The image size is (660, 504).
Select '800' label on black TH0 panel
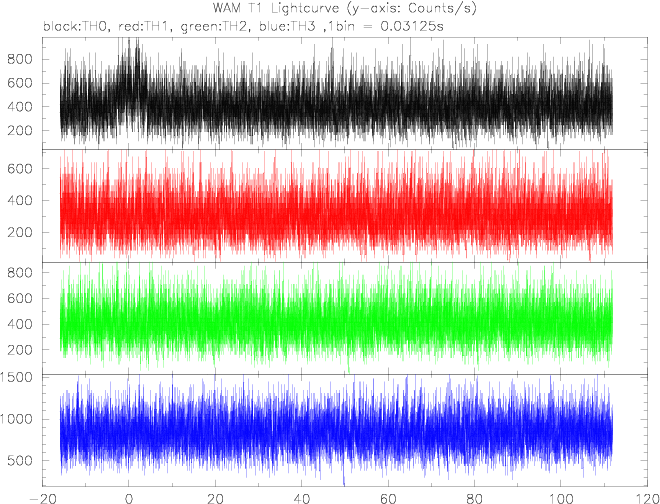tap(21, 59)
